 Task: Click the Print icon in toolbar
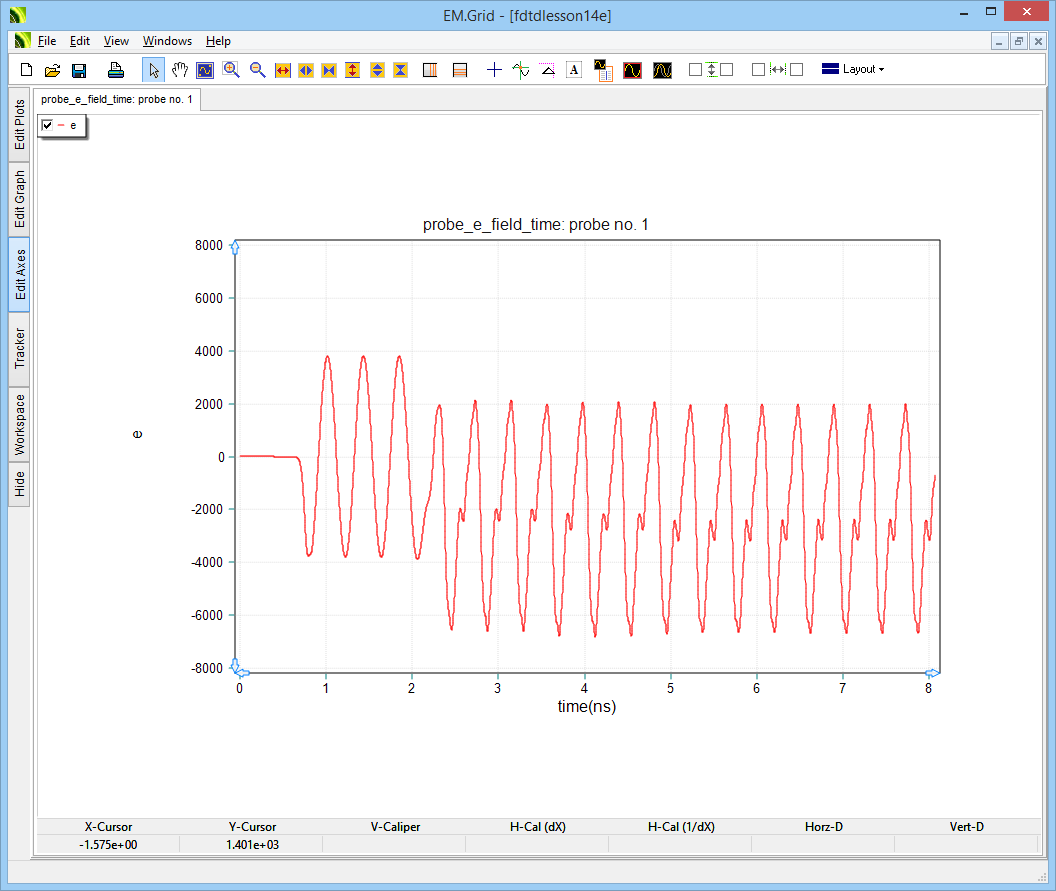(x=116, y=70)
